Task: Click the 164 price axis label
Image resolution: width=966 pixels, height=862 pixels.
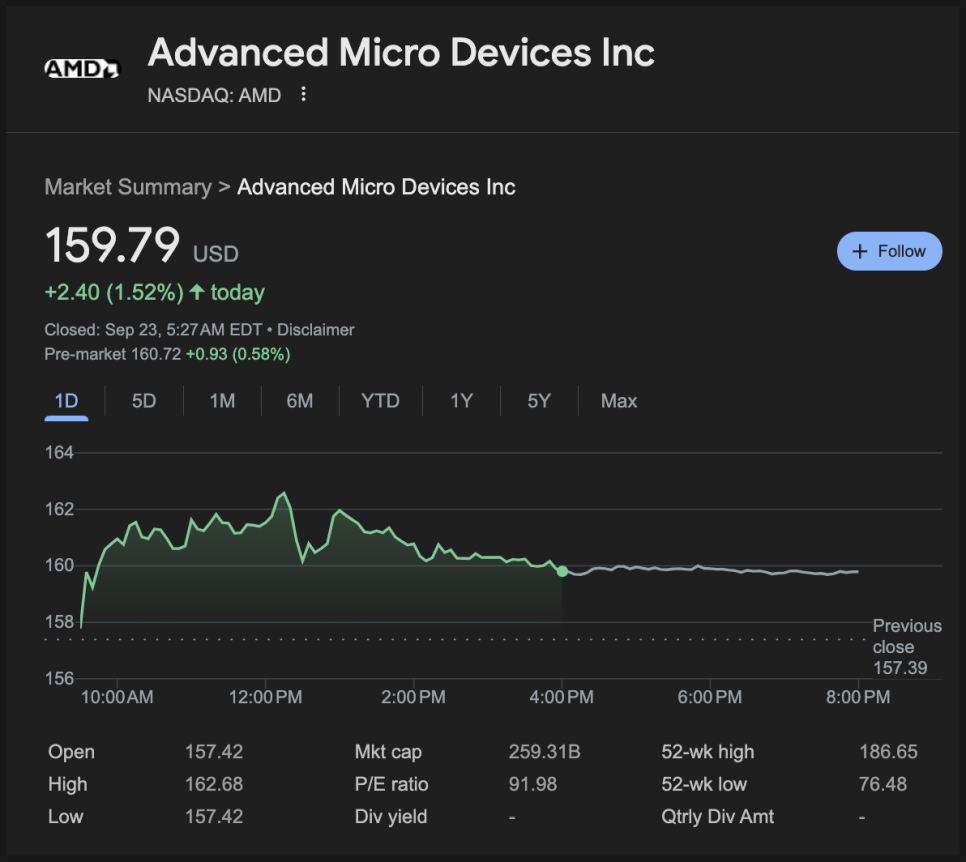Action: click(59, 452)
